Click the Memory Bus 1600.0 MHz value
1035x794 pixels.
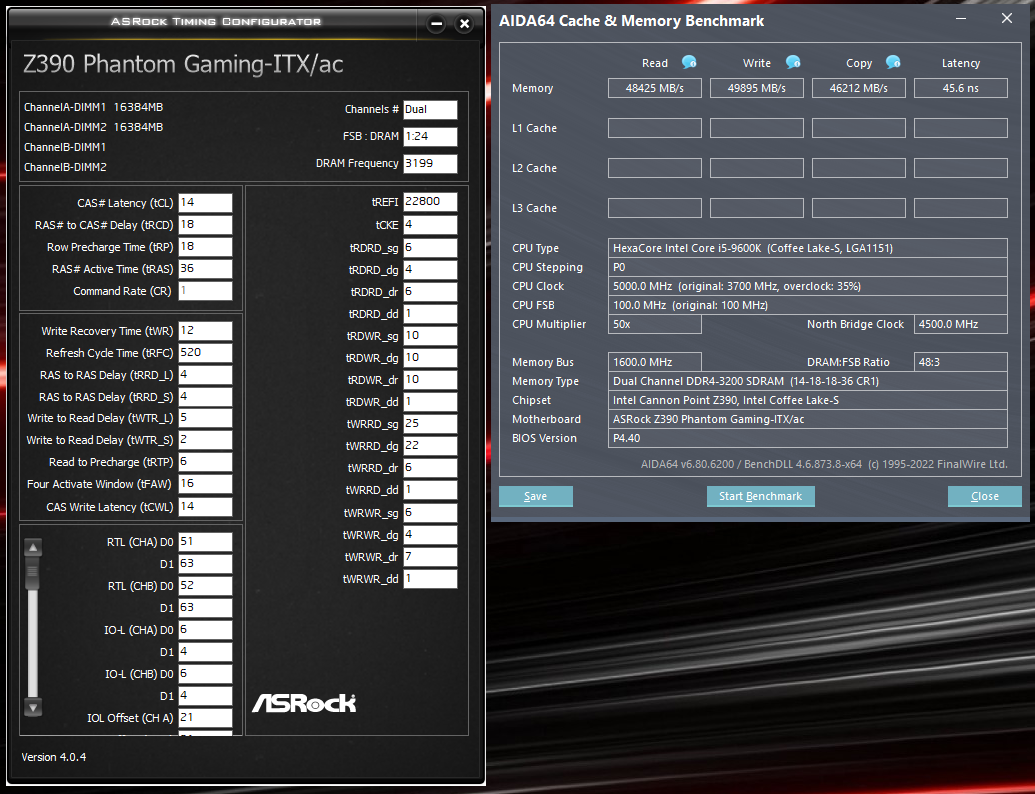655,362
